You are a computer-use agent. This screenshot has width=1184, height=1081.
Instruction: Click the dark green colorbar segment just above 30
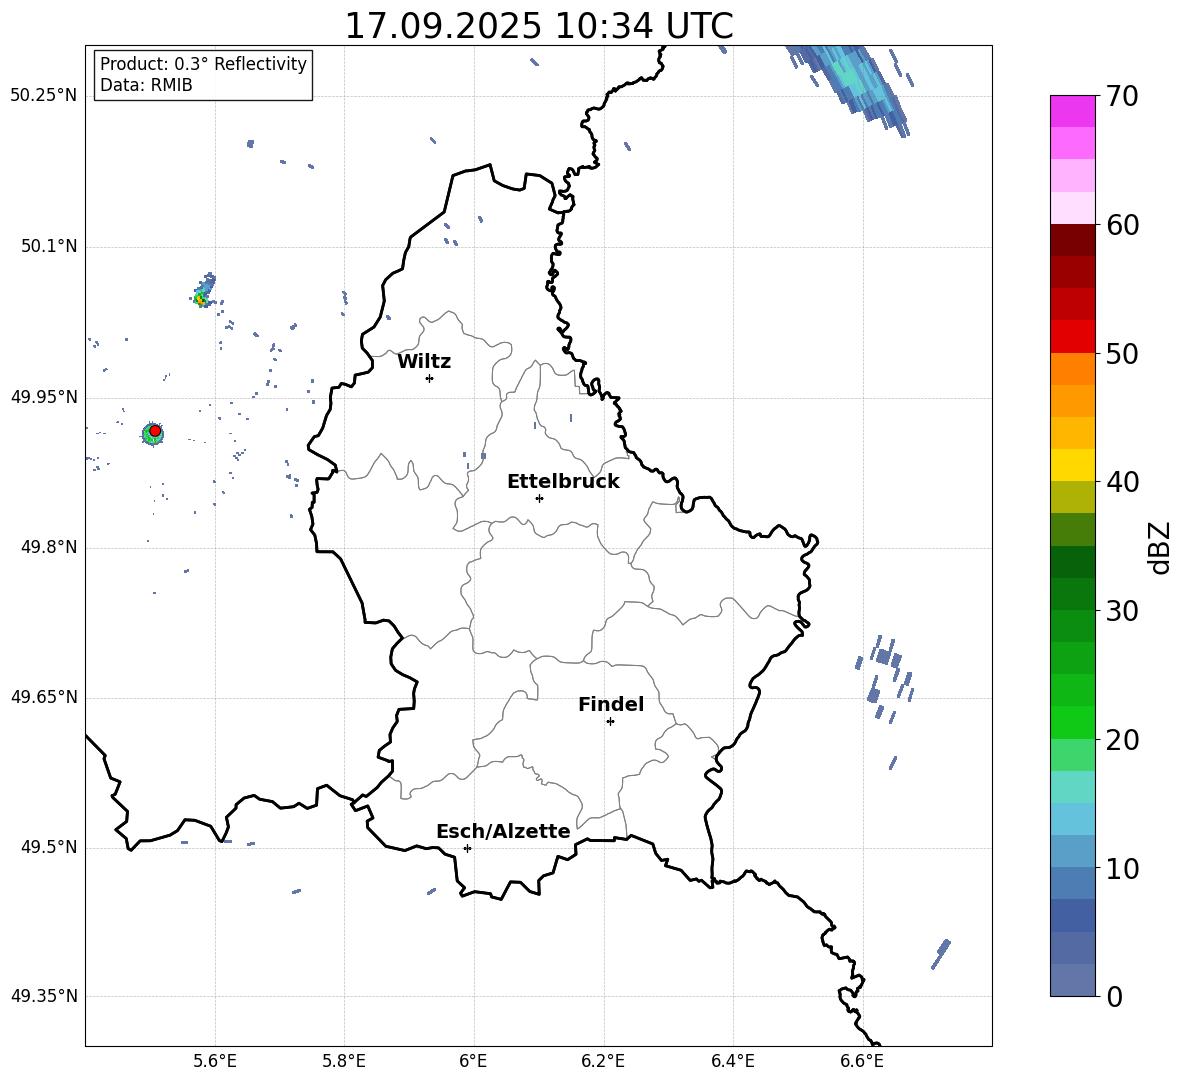click(1073, 594)
